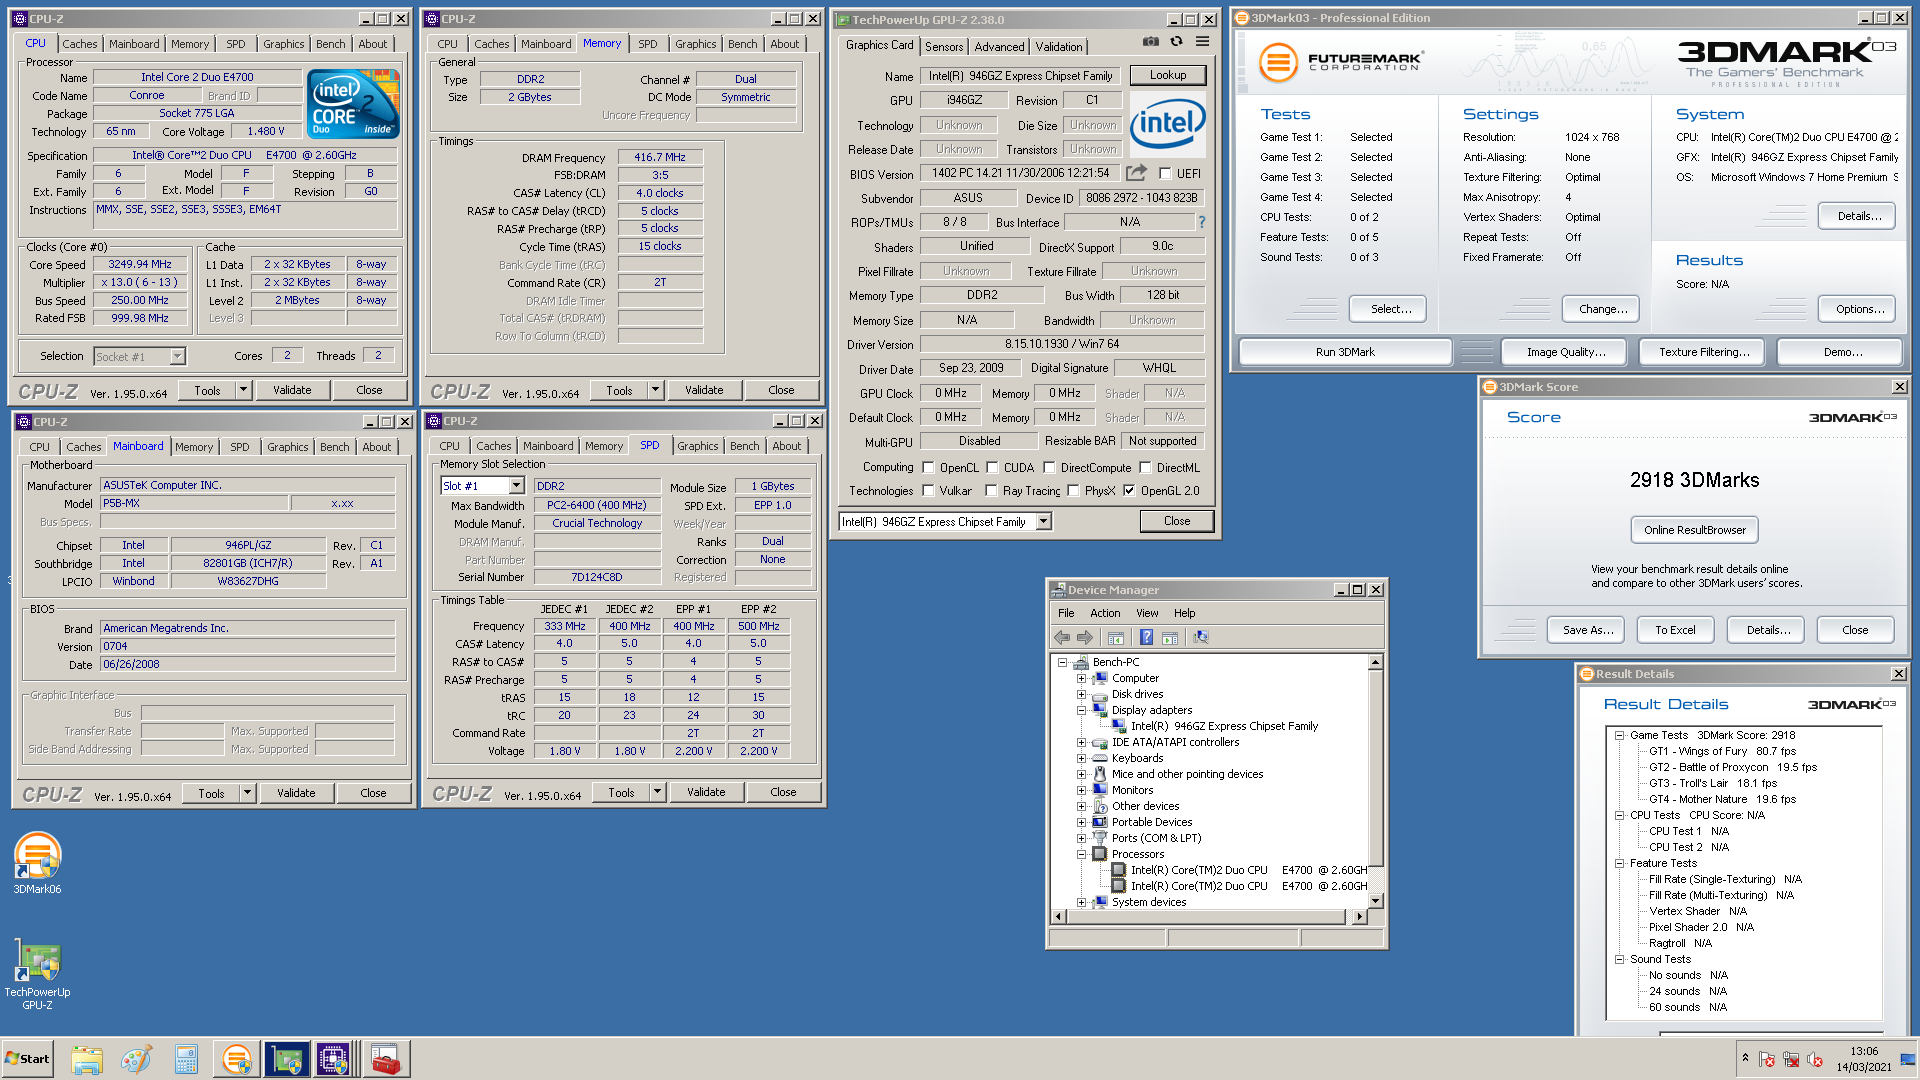Viewport: 1920px width, 1080px height.
Task: Switch to the Caches tab in the top-left CPU-Z
Action: (x=80, y=44)
